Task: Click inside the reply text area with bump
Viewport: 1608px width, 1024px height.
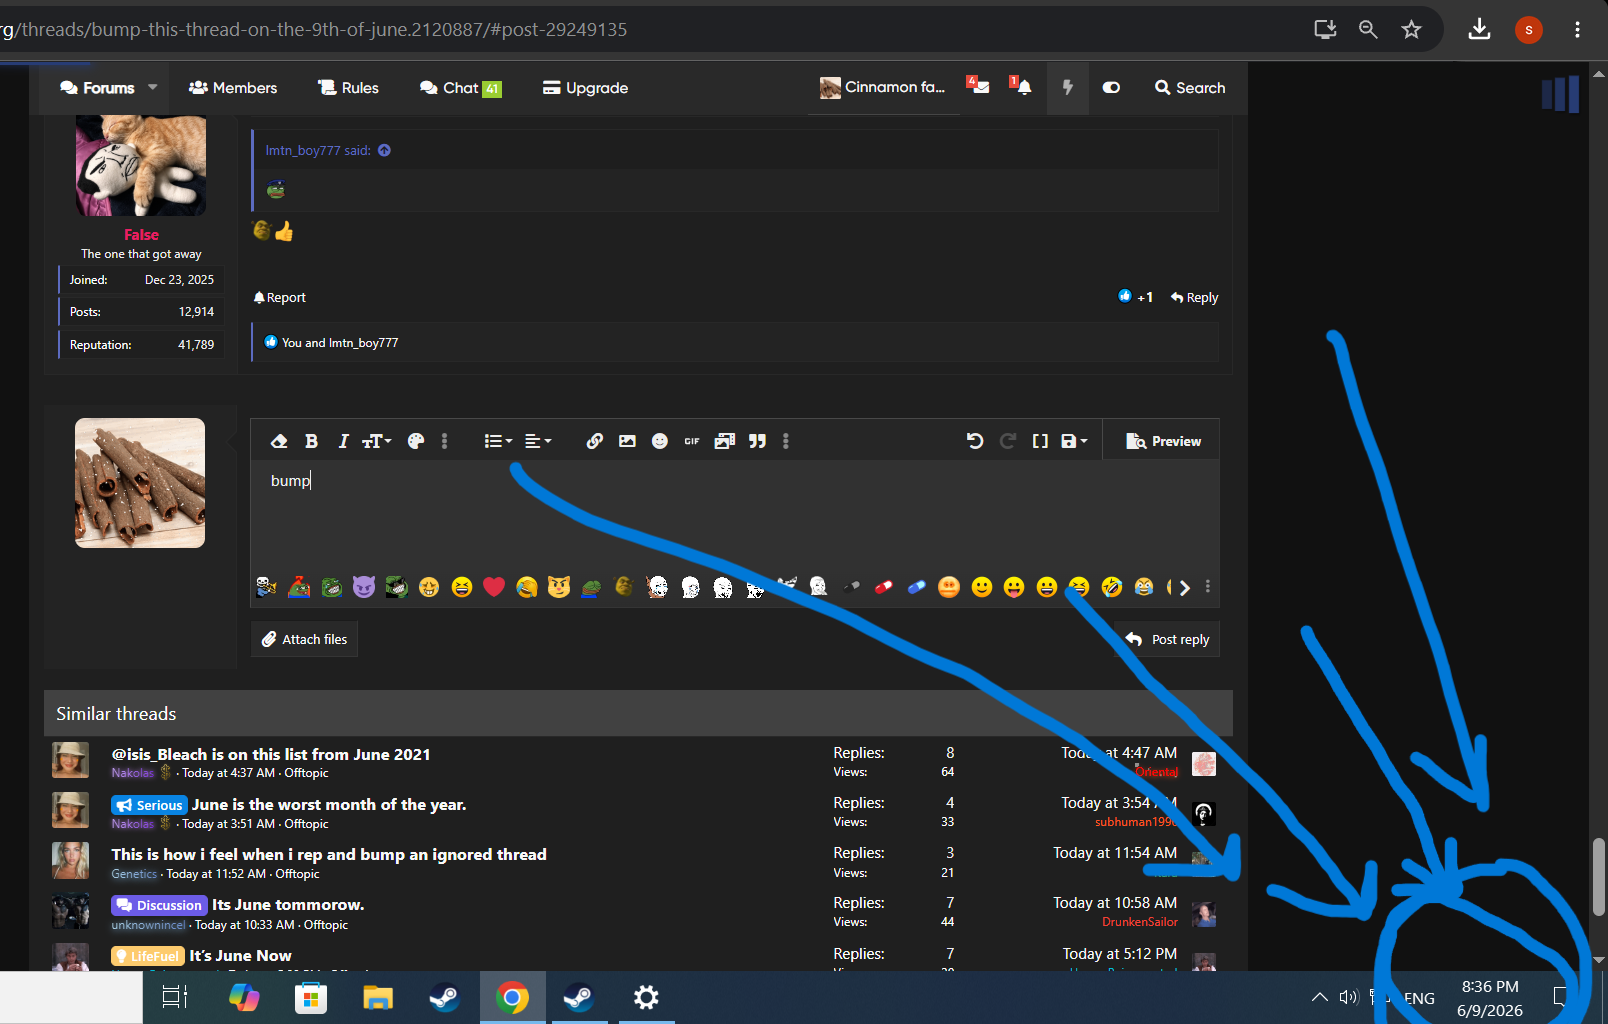Action: [735, 515]
